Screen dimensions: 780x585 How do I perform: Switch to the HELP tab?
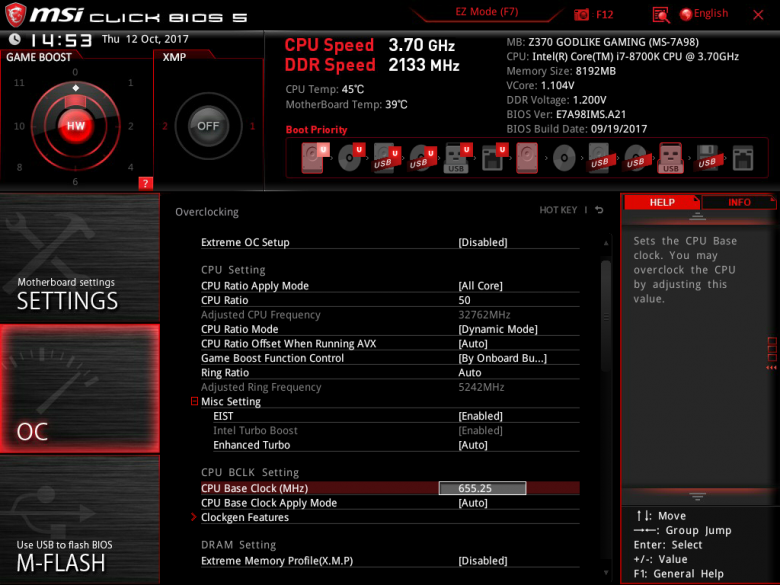[x=662, y=202]
